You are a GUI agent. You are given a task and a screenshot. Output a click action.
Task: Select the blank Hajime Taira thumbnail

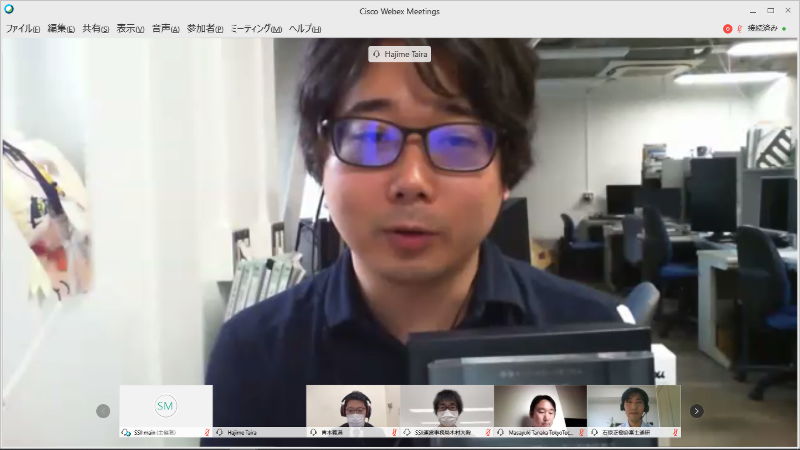click(259, 407)
